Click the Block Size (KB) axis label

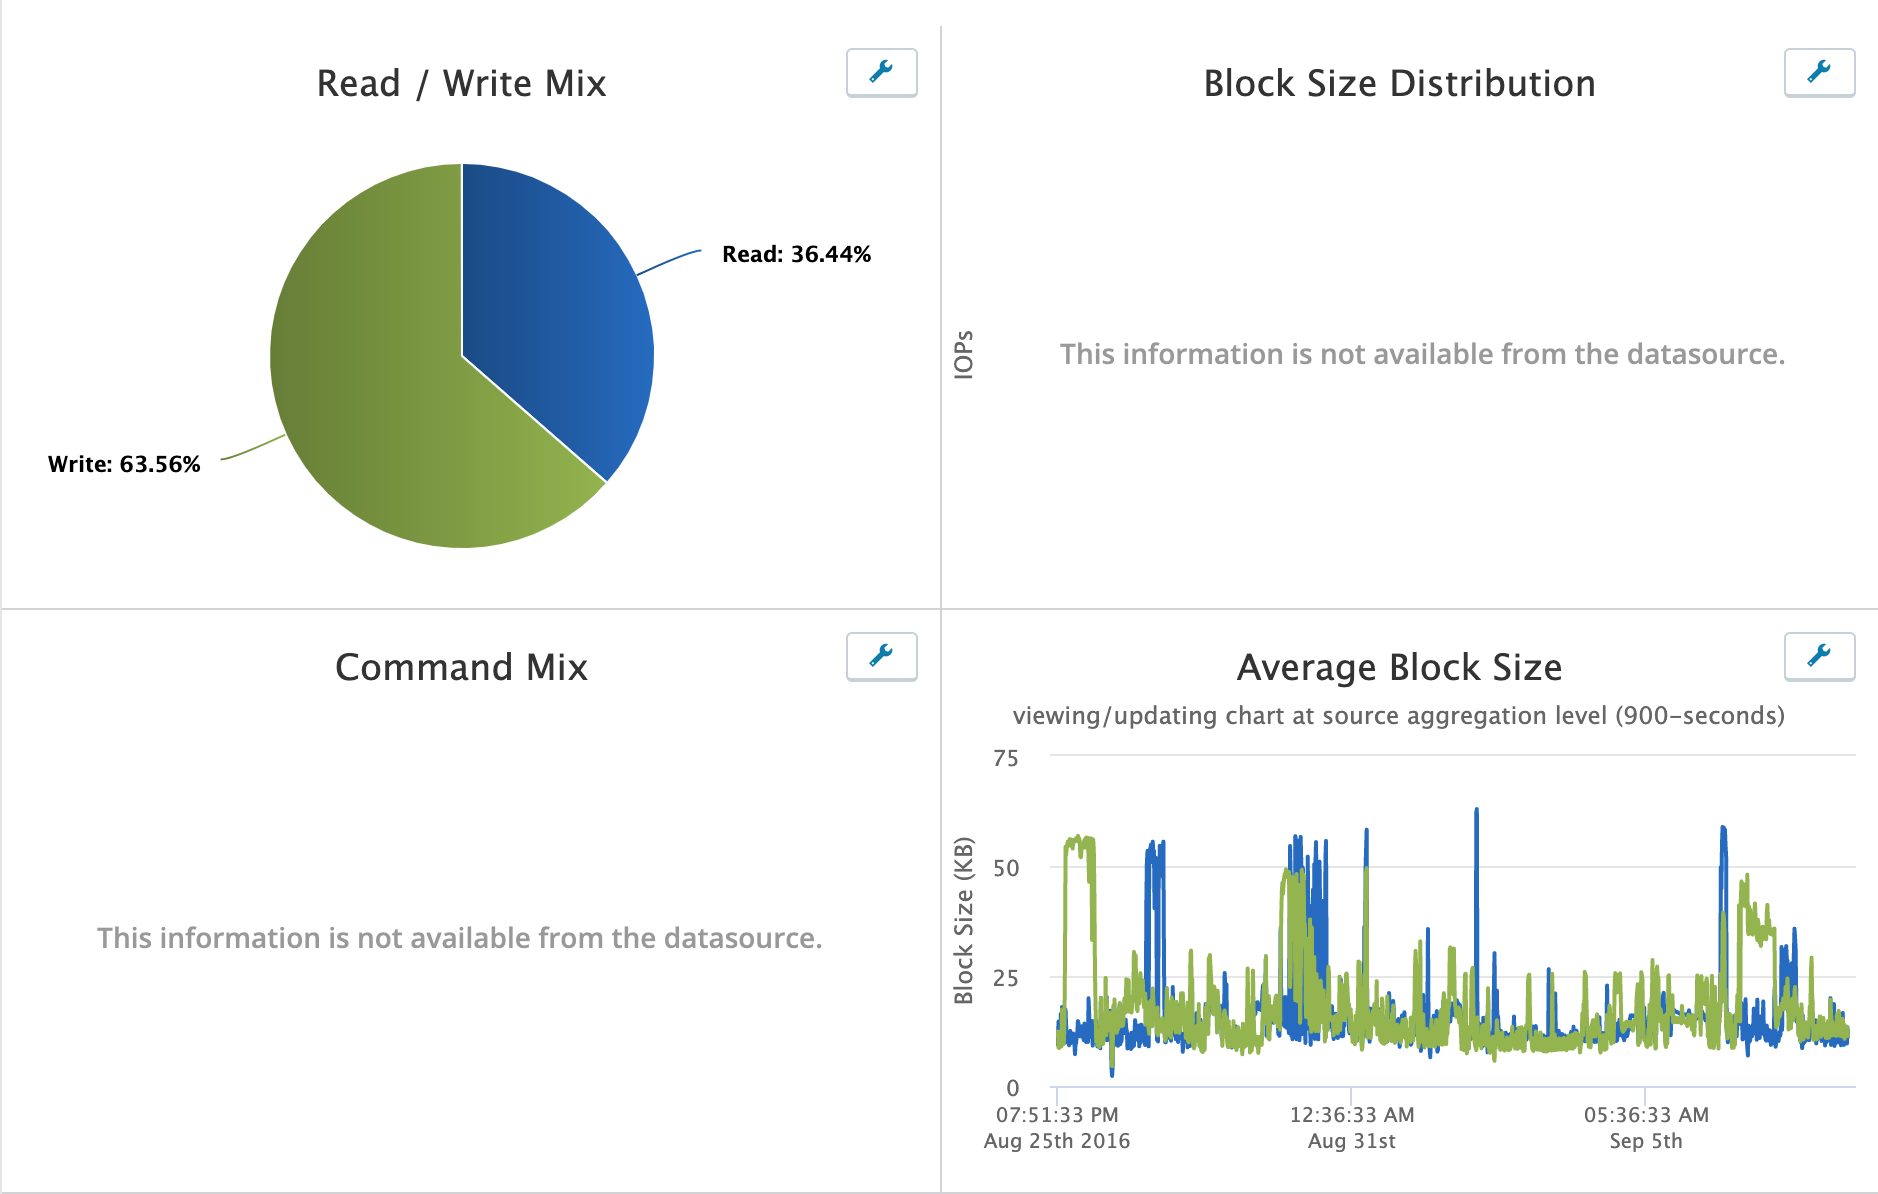(x=964, y=920)
